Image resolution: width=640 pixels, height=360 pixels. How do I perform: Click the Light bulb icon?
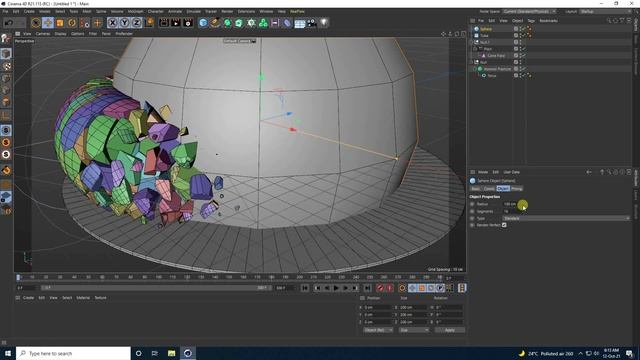tap(324, 23)
